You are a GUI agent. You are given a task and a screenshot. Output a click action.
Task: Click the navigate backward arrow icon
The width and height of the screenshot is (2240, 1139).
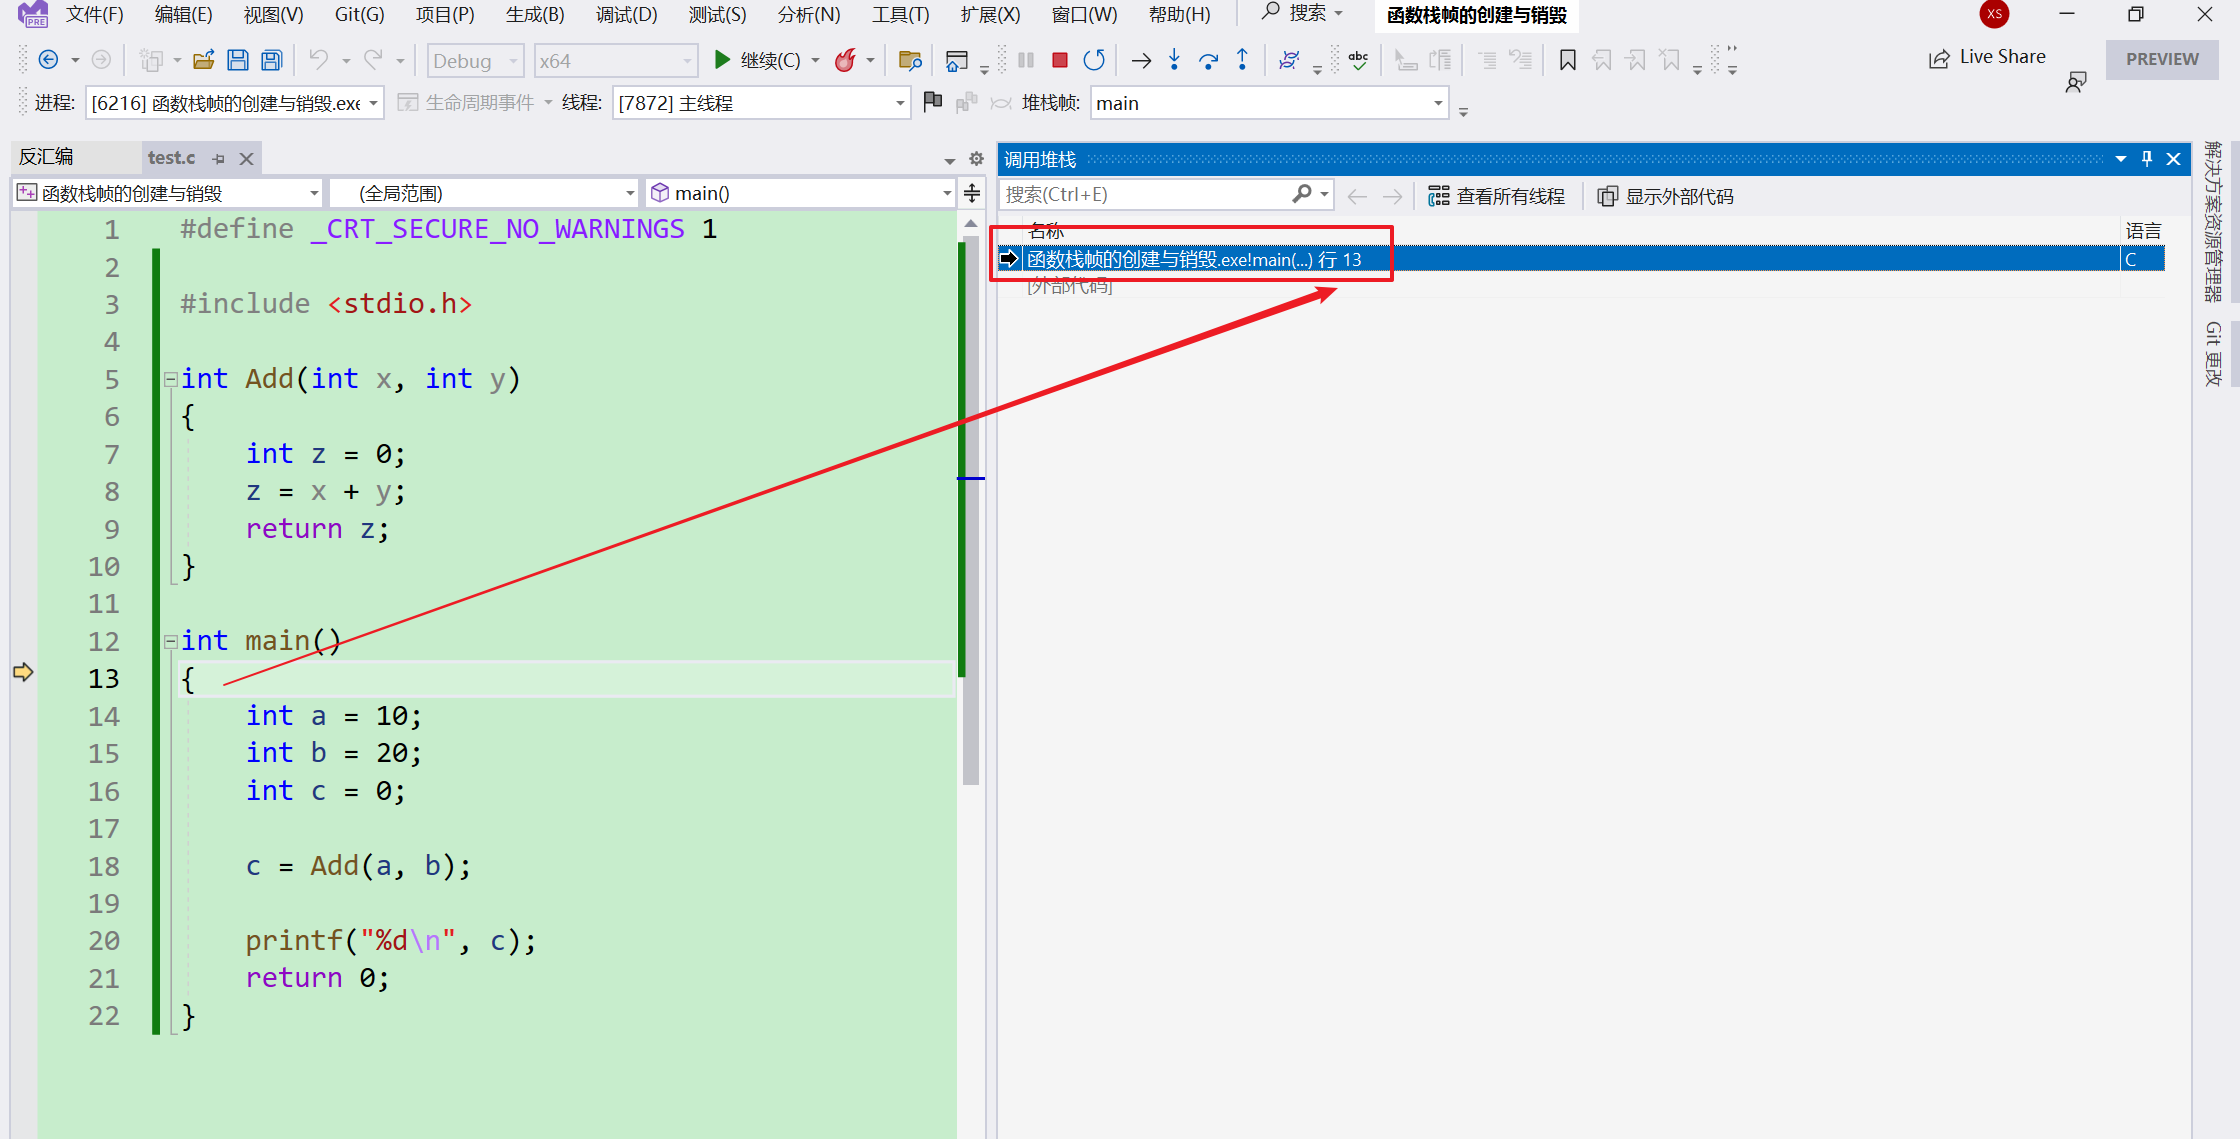tap(47, 60)
